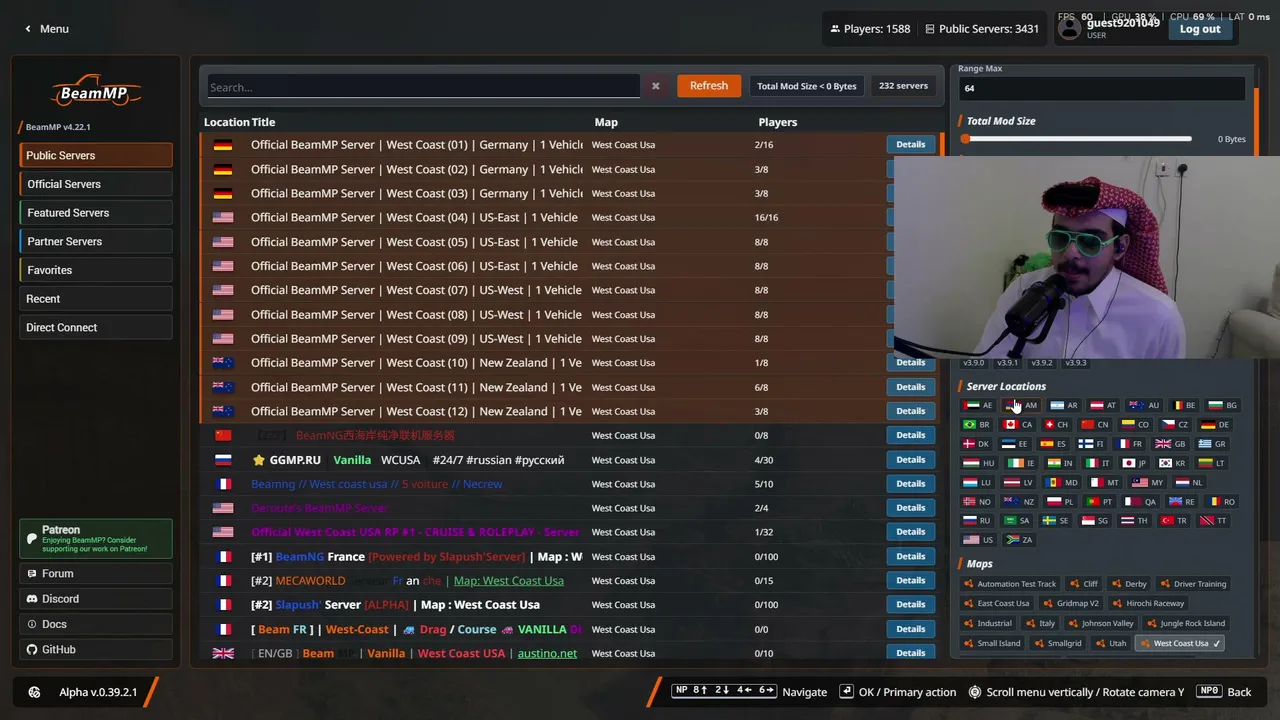This screenshot has width=1280, height=720.
Task: Toggle the GB server location filter
Action: pyautogui.click(x=1170, y=444)
